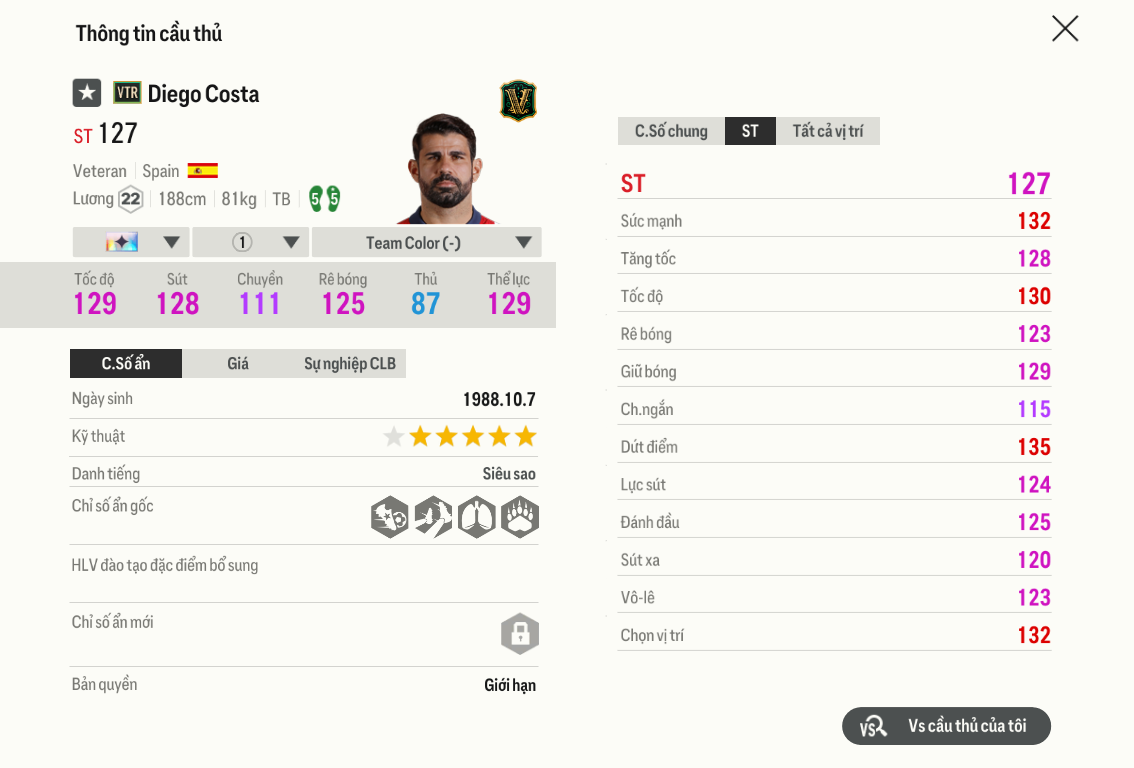The width and height of the screenshot is (1134, 768).
Task: Click the Spain flag icon
Action: pos(203,170)
